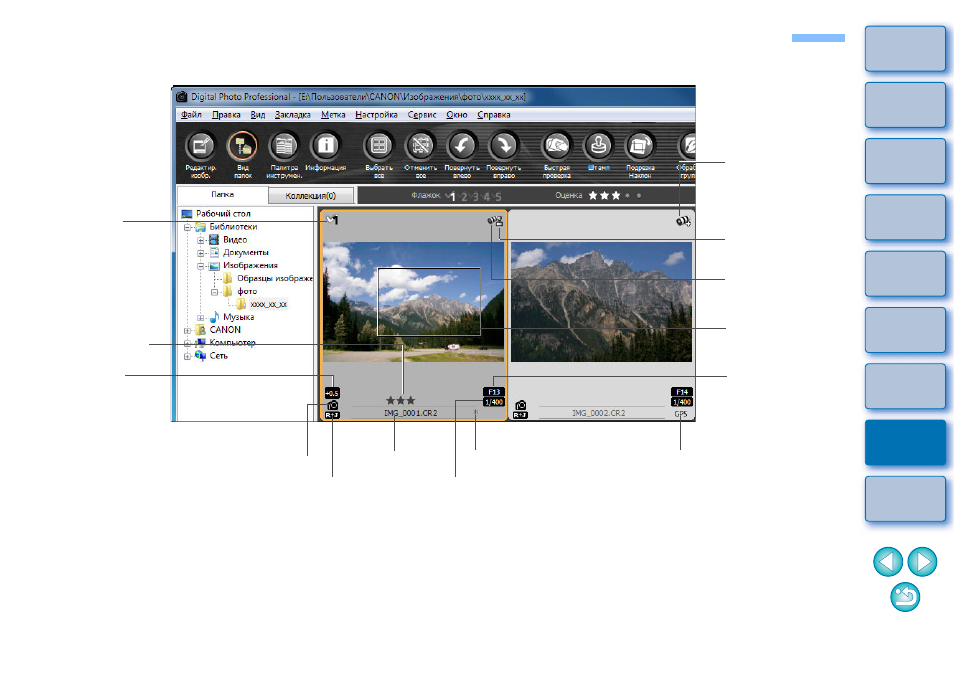
Task: Set rating to one star in Оценка
Action: coord(593,196)
